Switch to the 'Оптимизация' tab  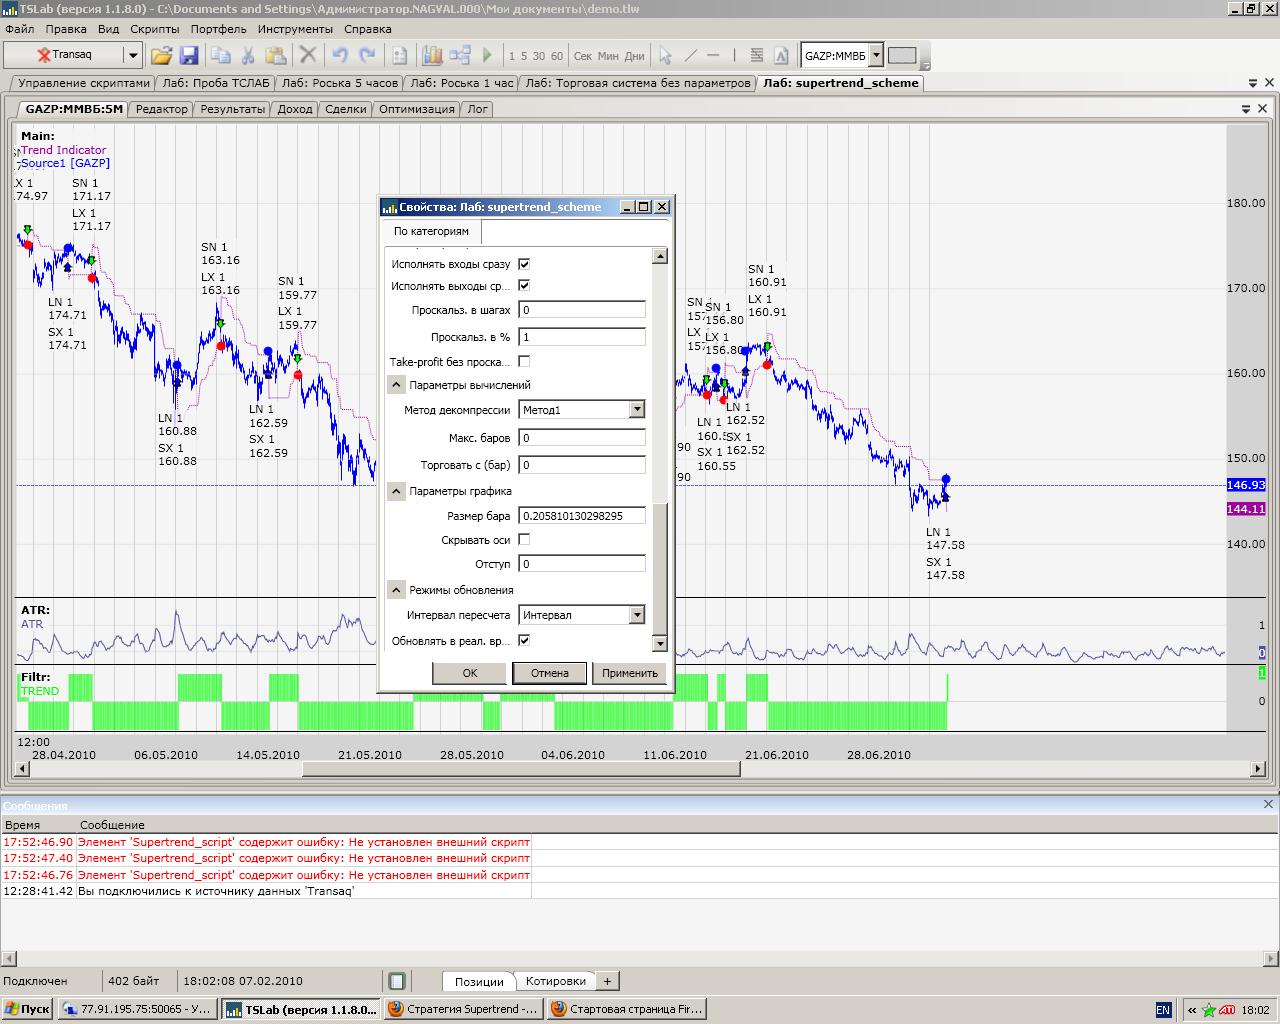(416, 109)
